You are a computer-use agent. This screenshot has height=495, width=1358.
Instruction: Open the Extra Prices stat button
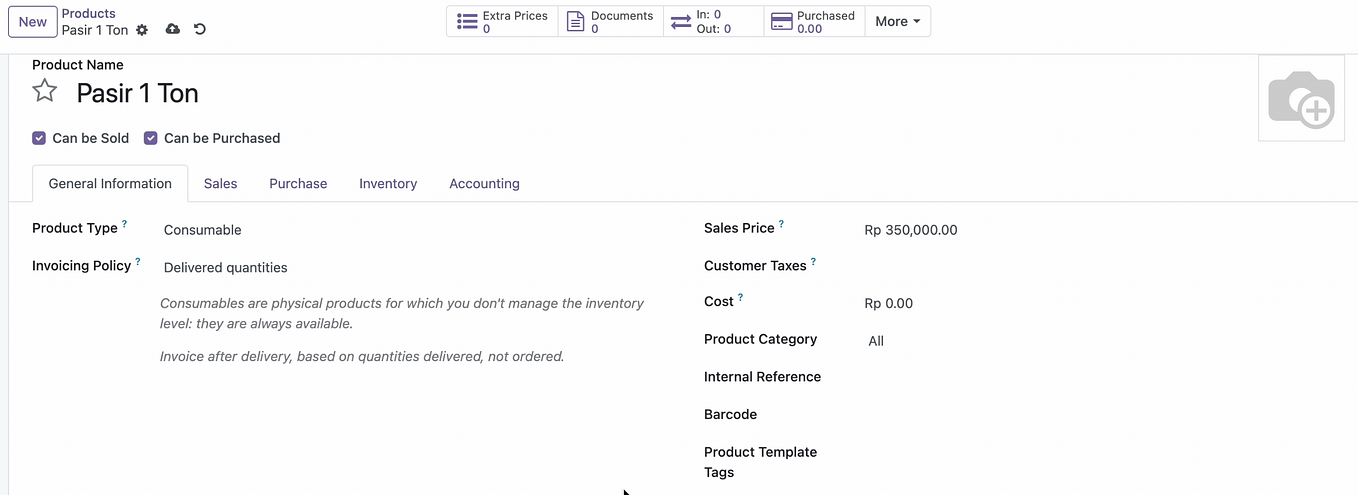click(x=502, y=22)
